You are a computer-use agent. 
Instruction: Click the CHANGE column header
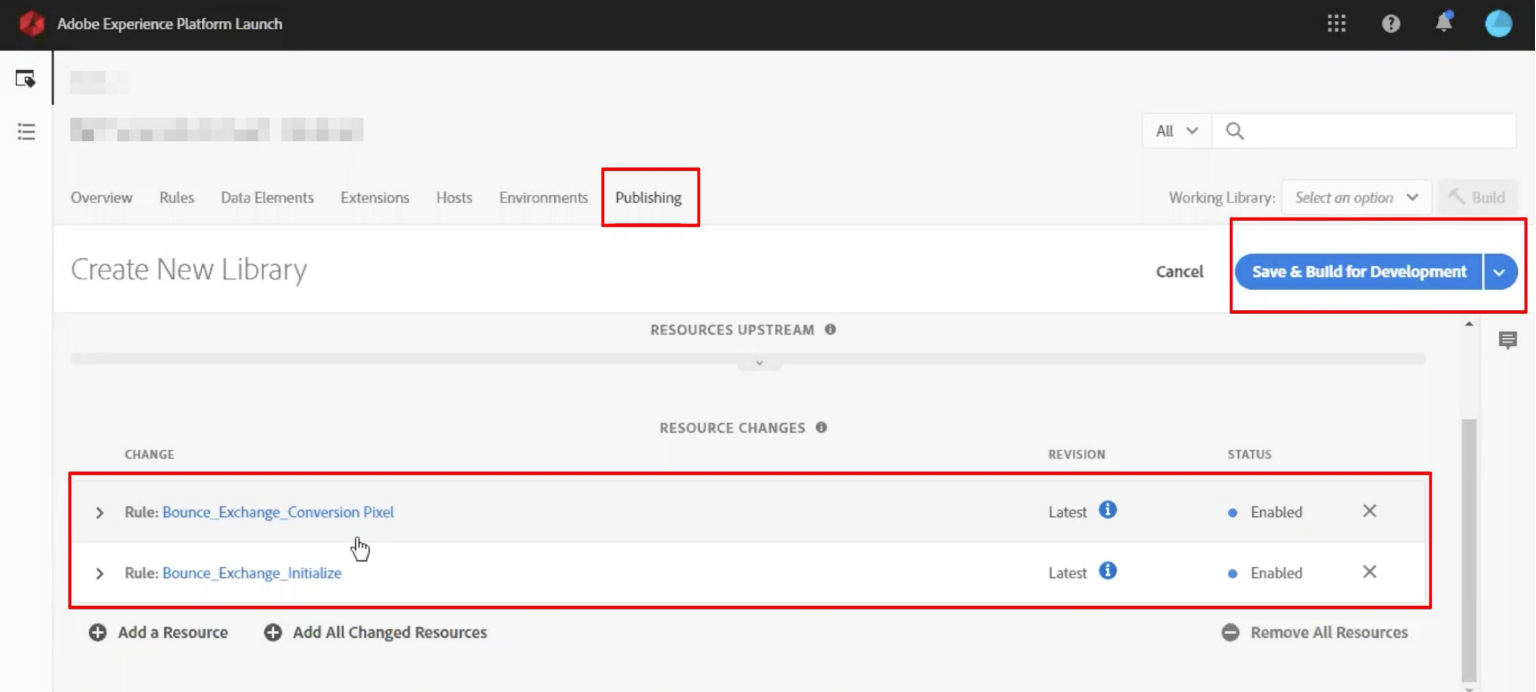click(150, 454)
